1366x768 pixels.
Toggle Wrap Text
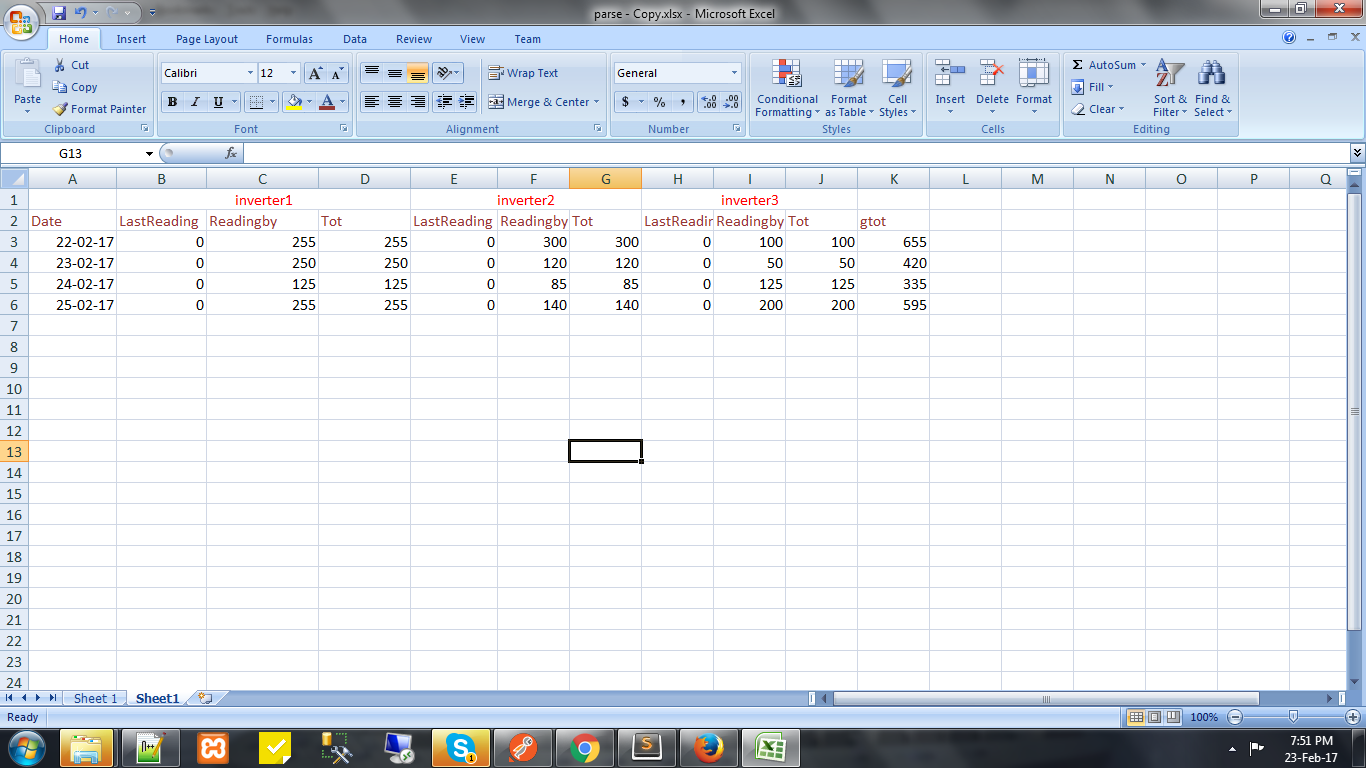pyautogui.click(x=523, y=73)
